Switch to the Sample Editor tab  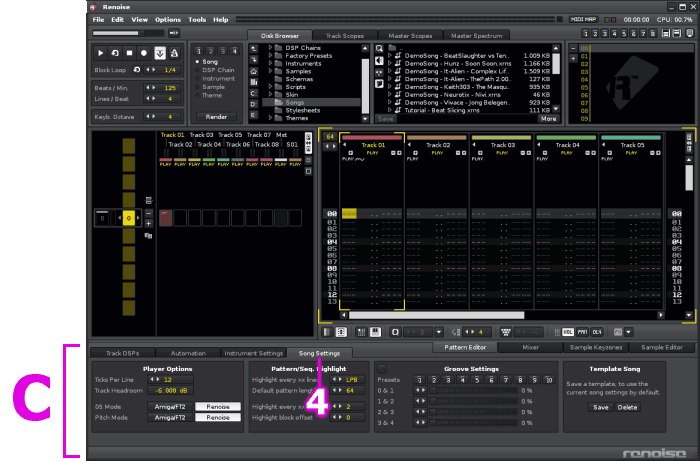coord(662,347)
